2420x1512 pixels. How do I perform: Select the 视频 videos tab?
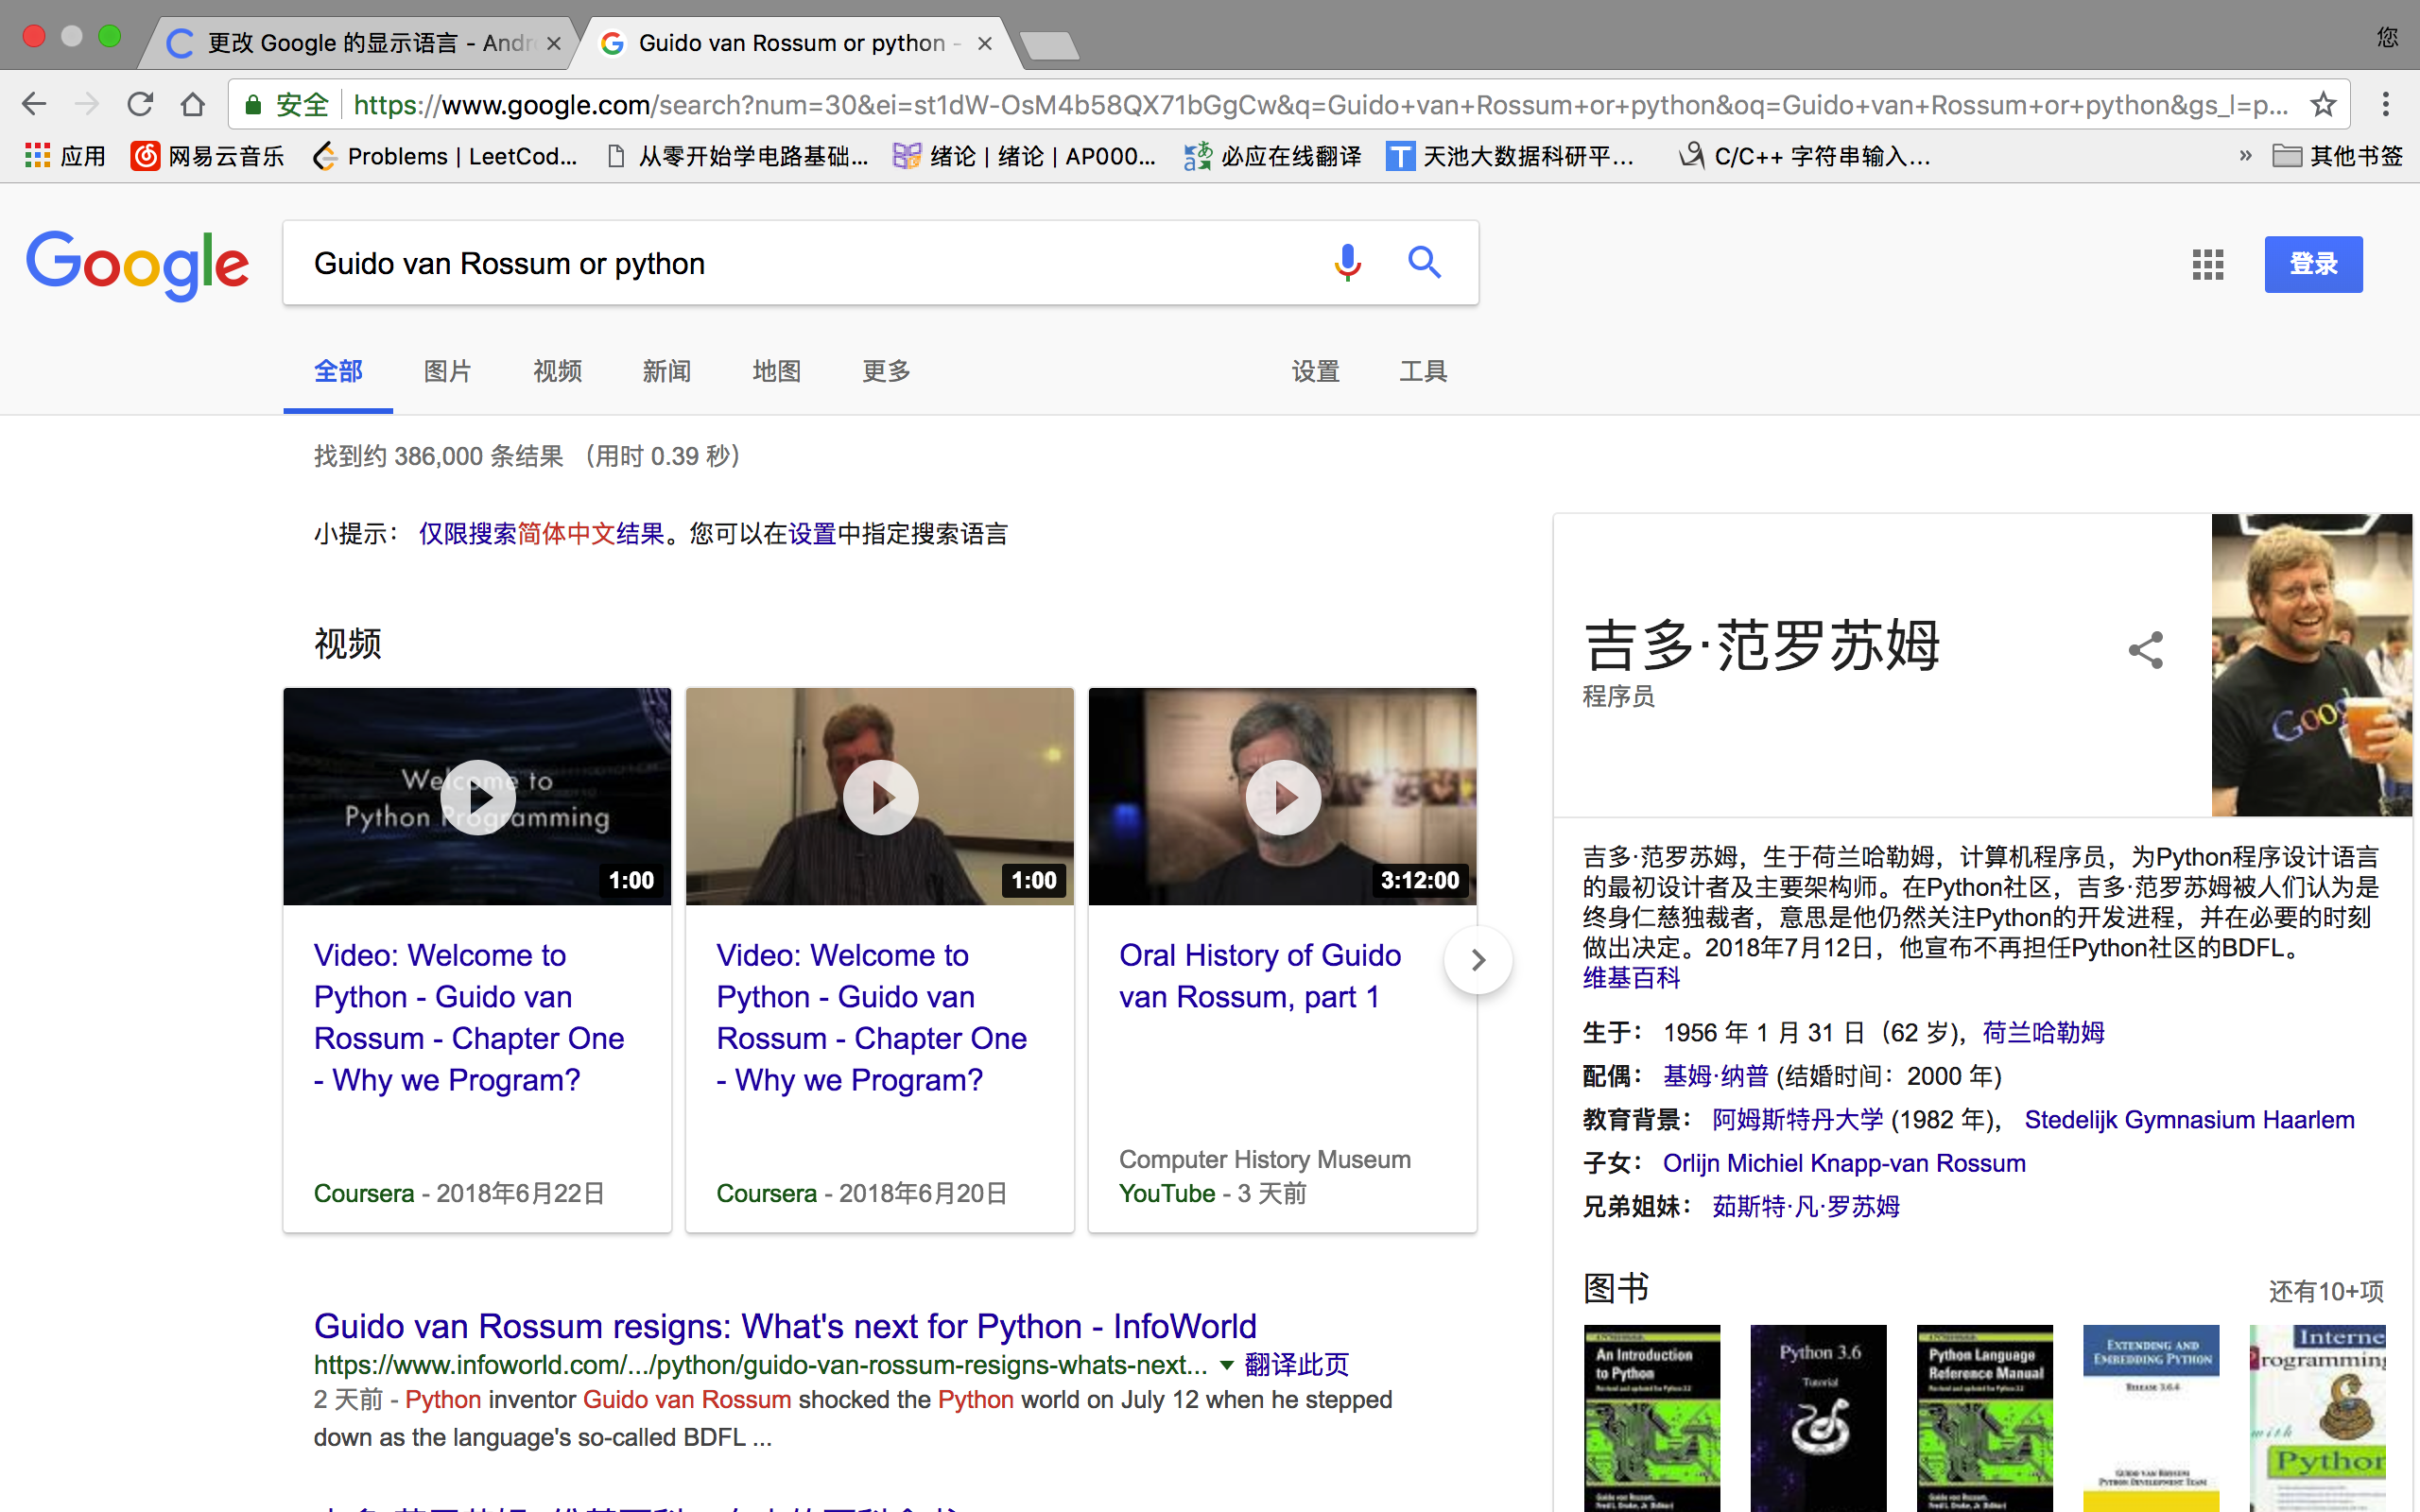[557, 372]
